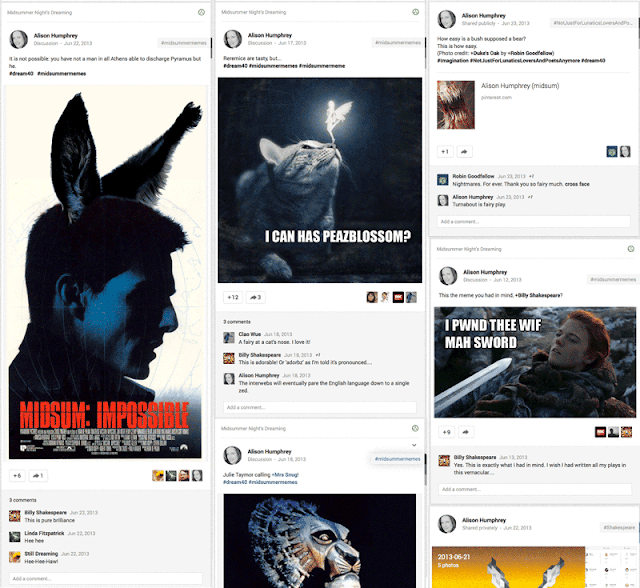Share the Peazblossom cat post
The height and width of the screenshot is (588, 640).
[x=256, y=297]
